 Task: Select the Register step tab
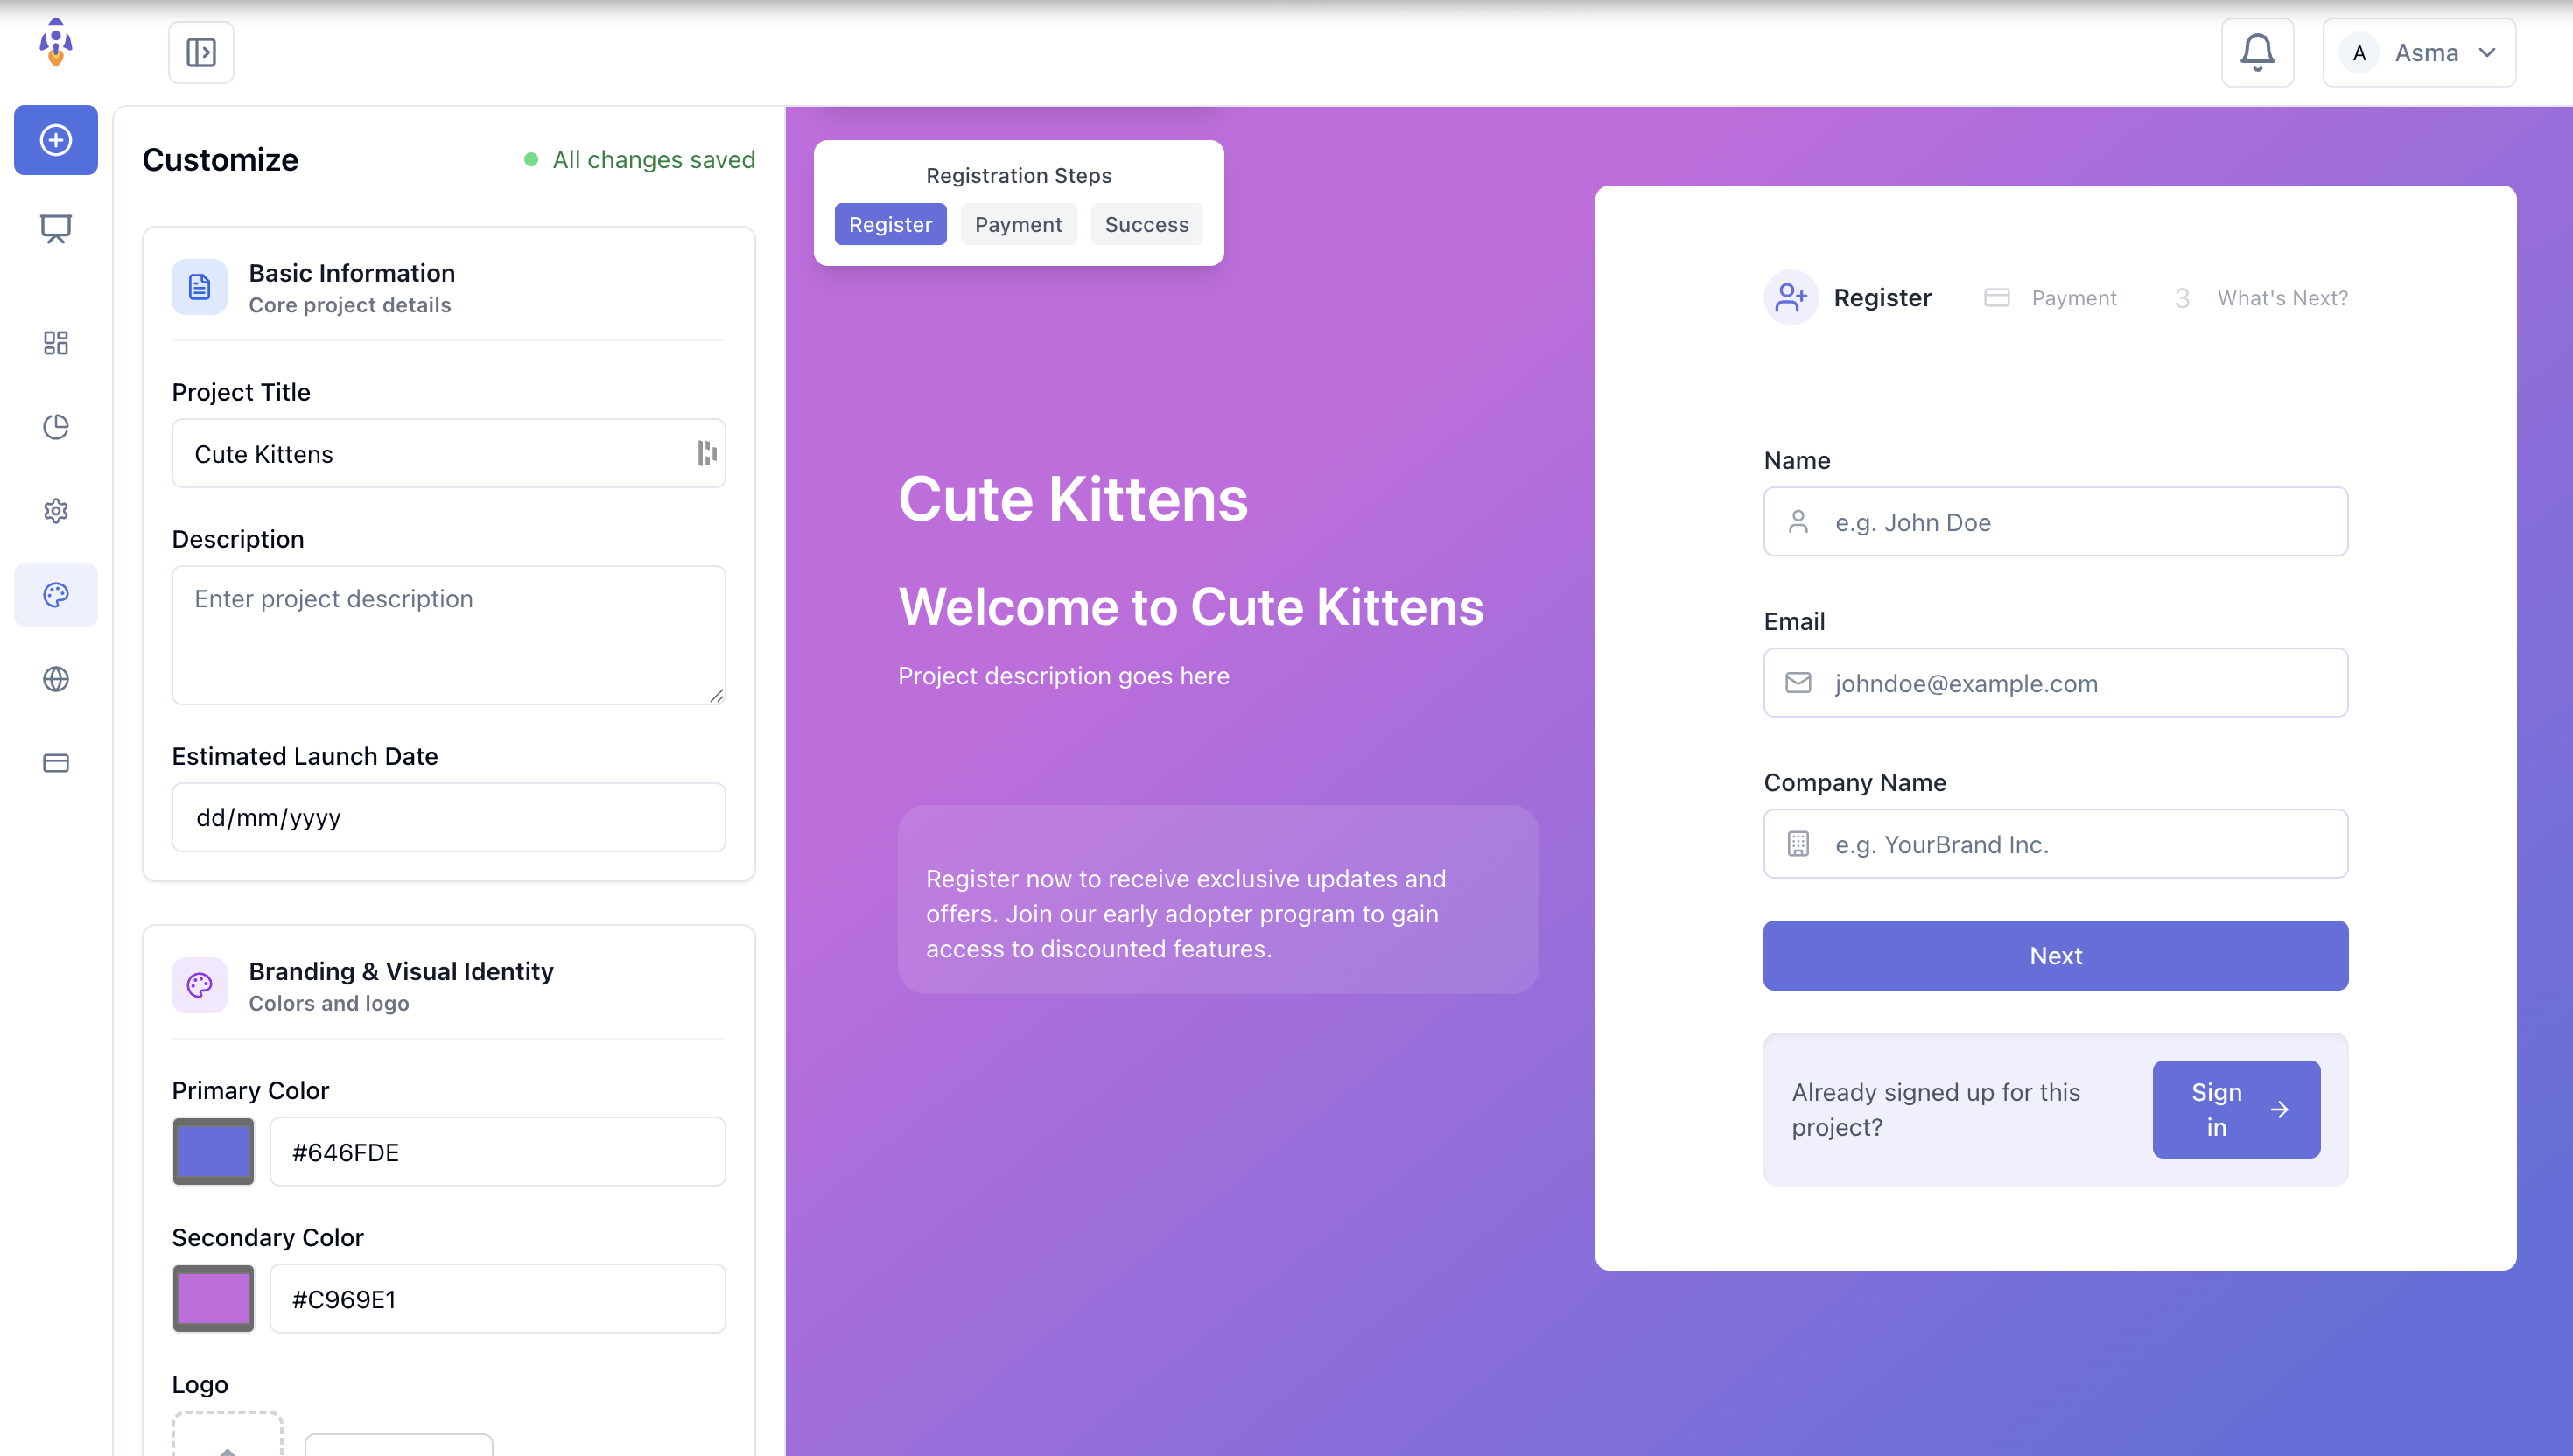pos(890,224)
